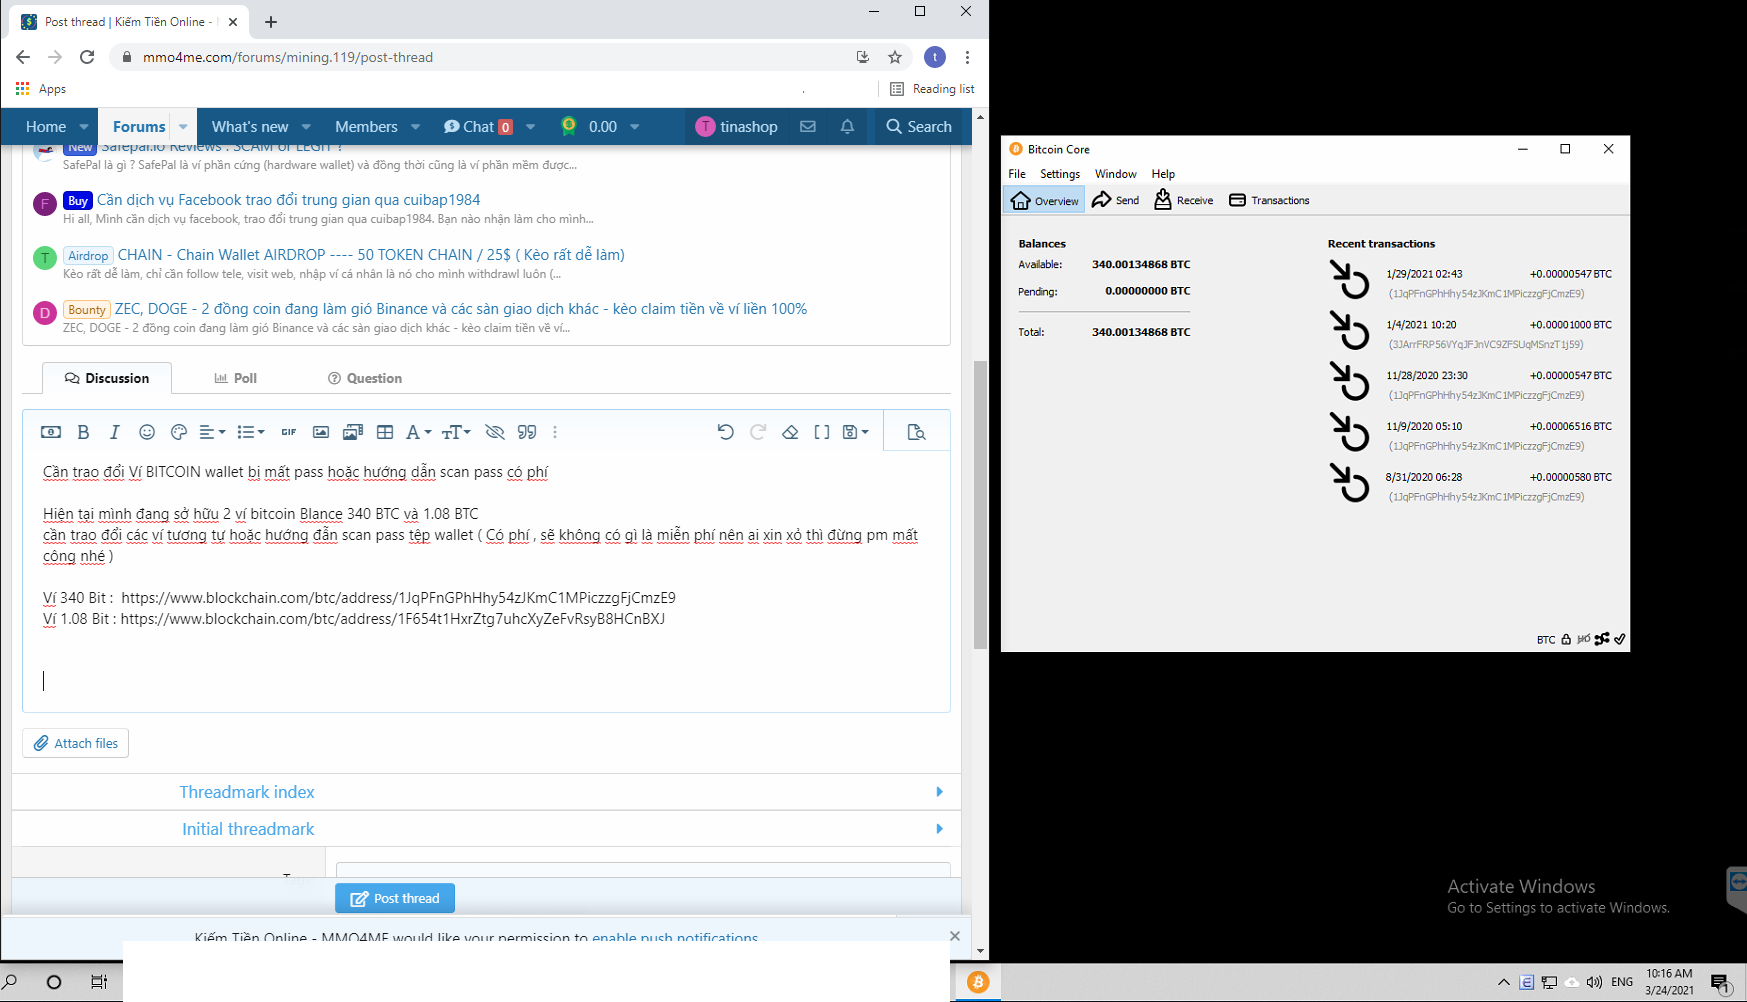This screenshot has height=1002, width=1747.
Task: Open the Transactions tab in Bitcoin Core
Action: click(1269, 200)
